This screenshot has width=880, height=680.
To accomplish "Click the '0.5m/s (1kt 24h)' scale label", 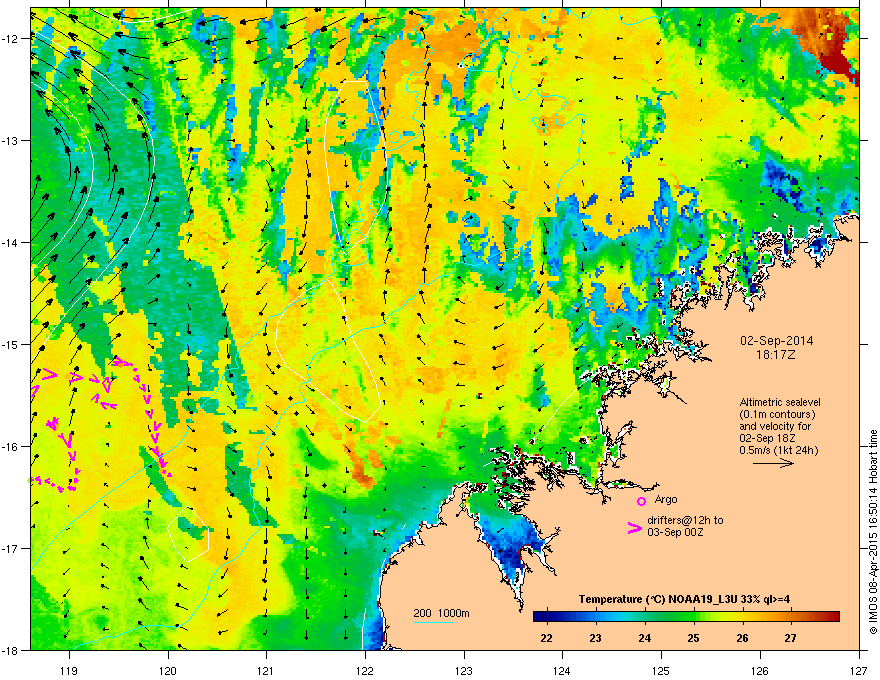I will pos(778,451).
